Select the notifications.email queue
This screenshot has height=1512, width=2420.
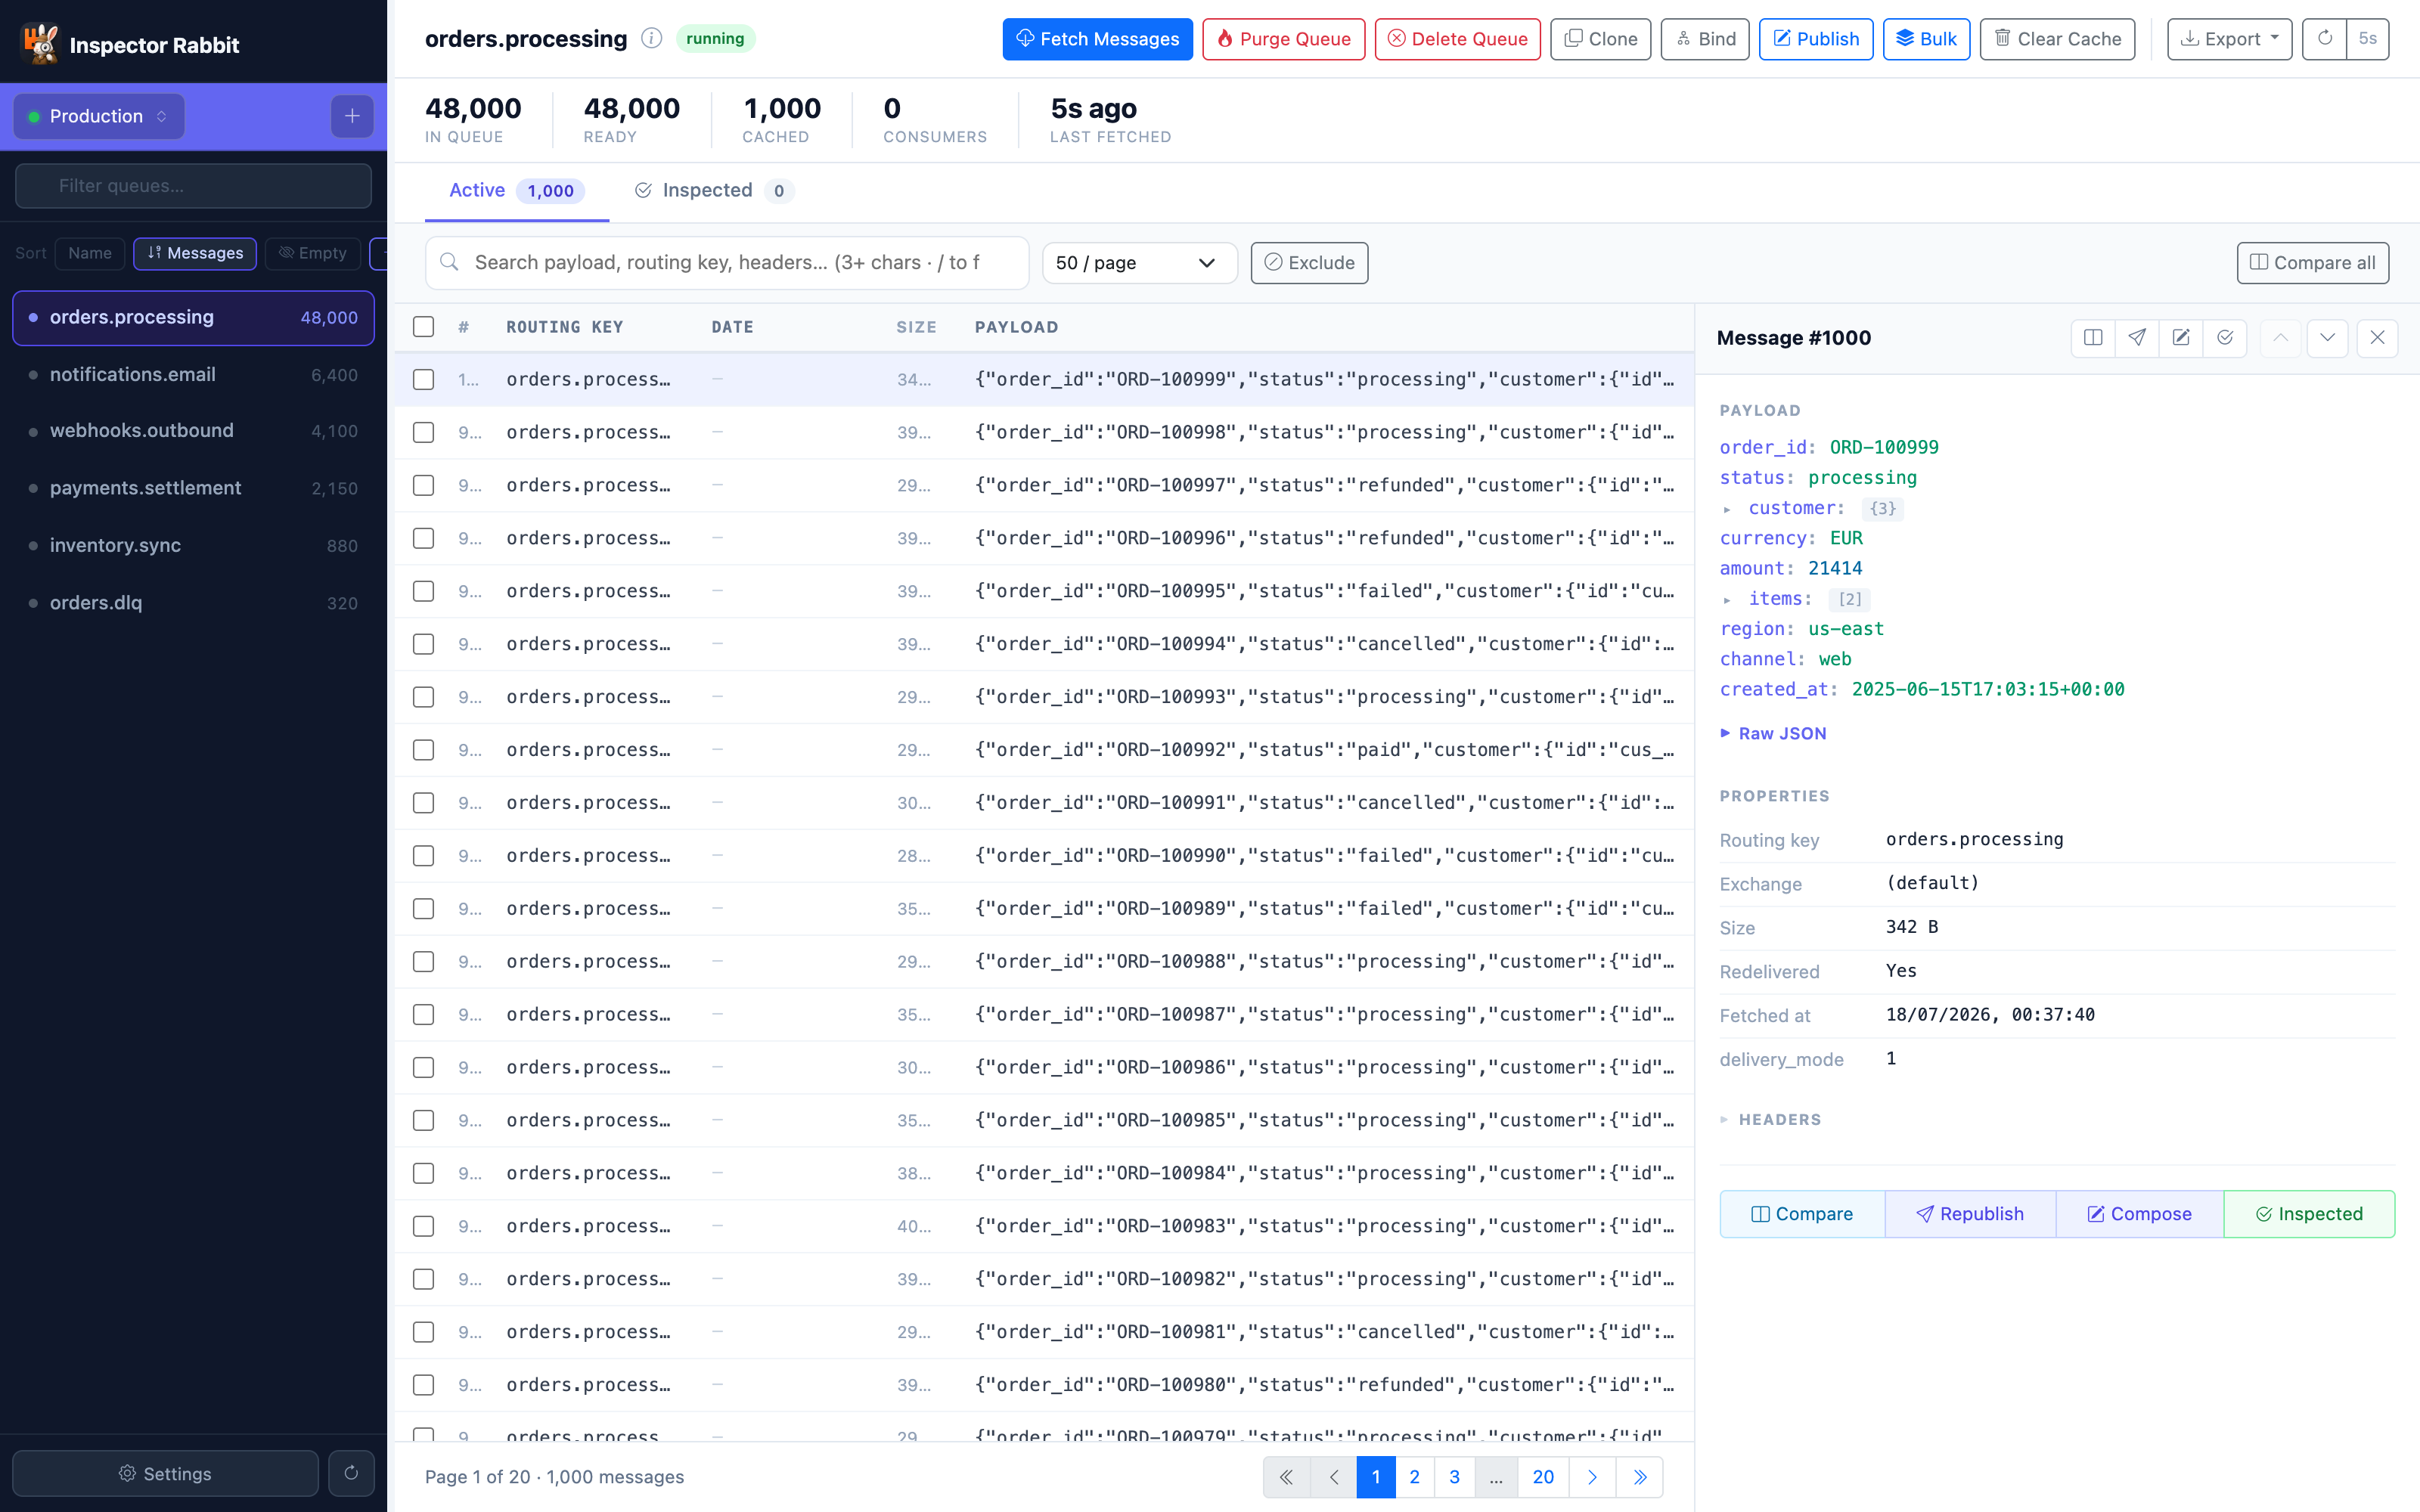point(193,375)
